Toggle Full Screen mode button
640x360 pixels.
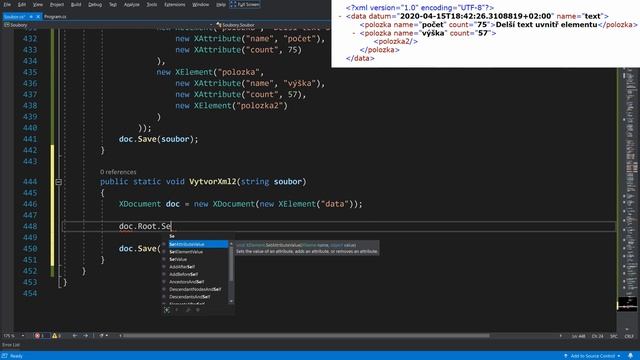point(245,4)
